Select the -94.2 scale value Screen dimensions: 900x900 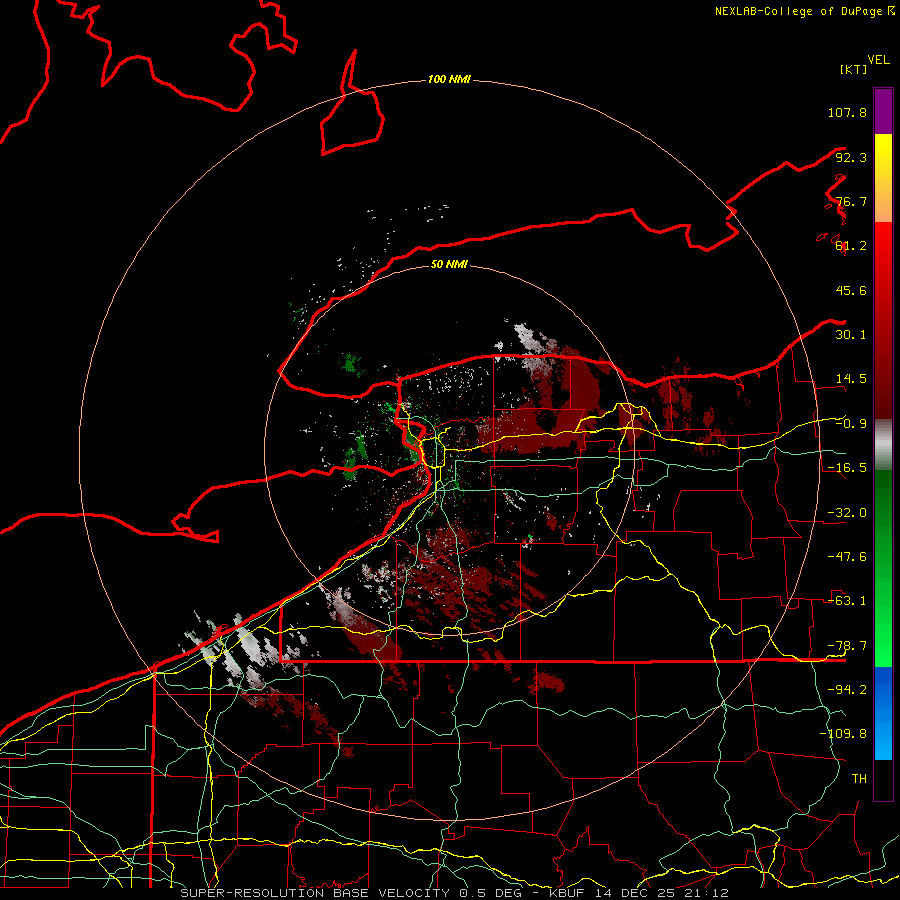click(x=847, y=690)
